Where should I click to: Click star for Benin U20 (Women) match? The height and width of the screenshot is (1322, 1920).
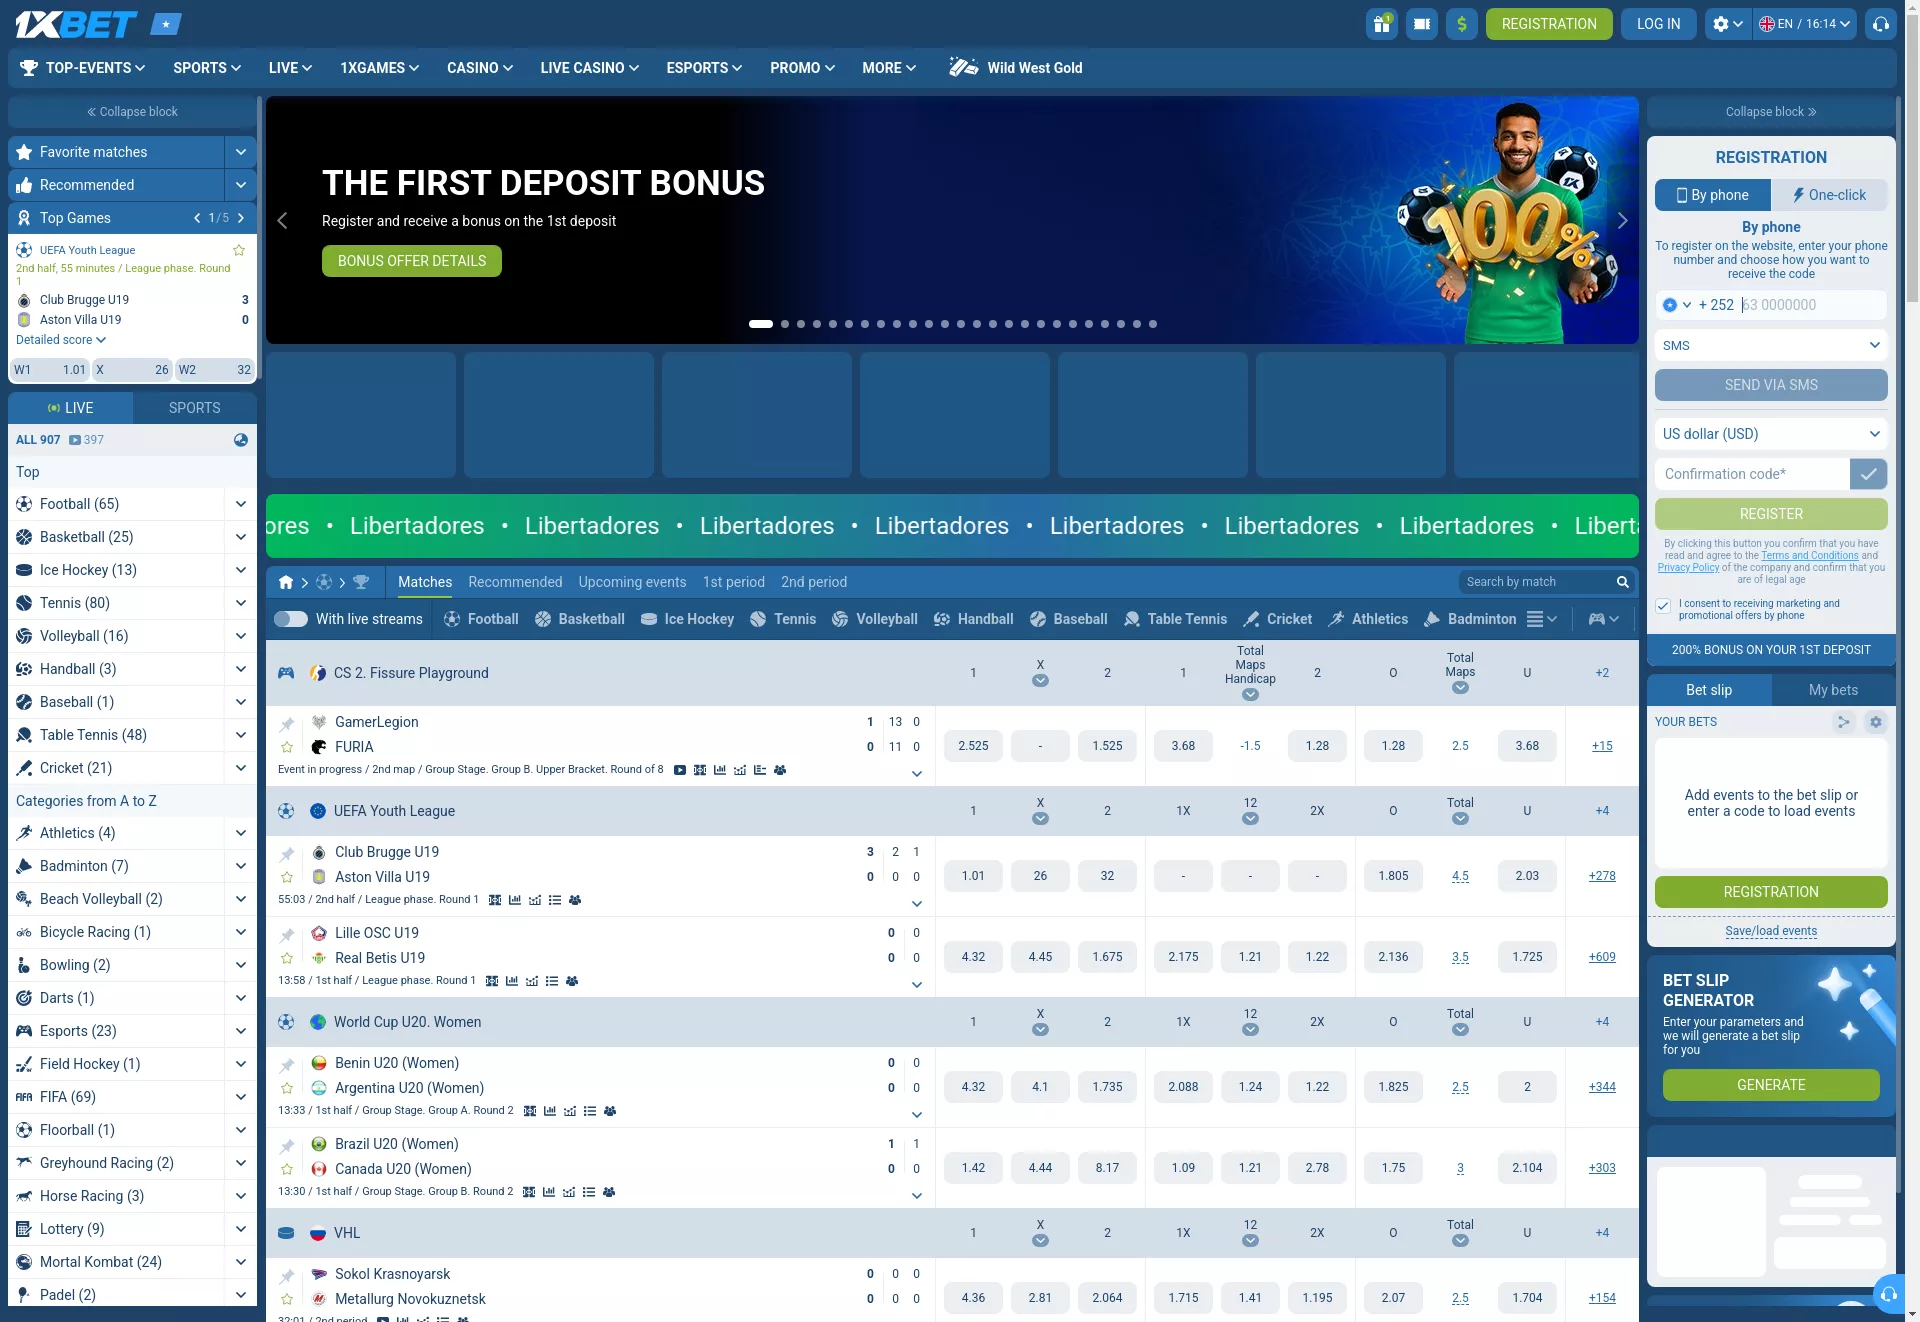pos(287,1088)
